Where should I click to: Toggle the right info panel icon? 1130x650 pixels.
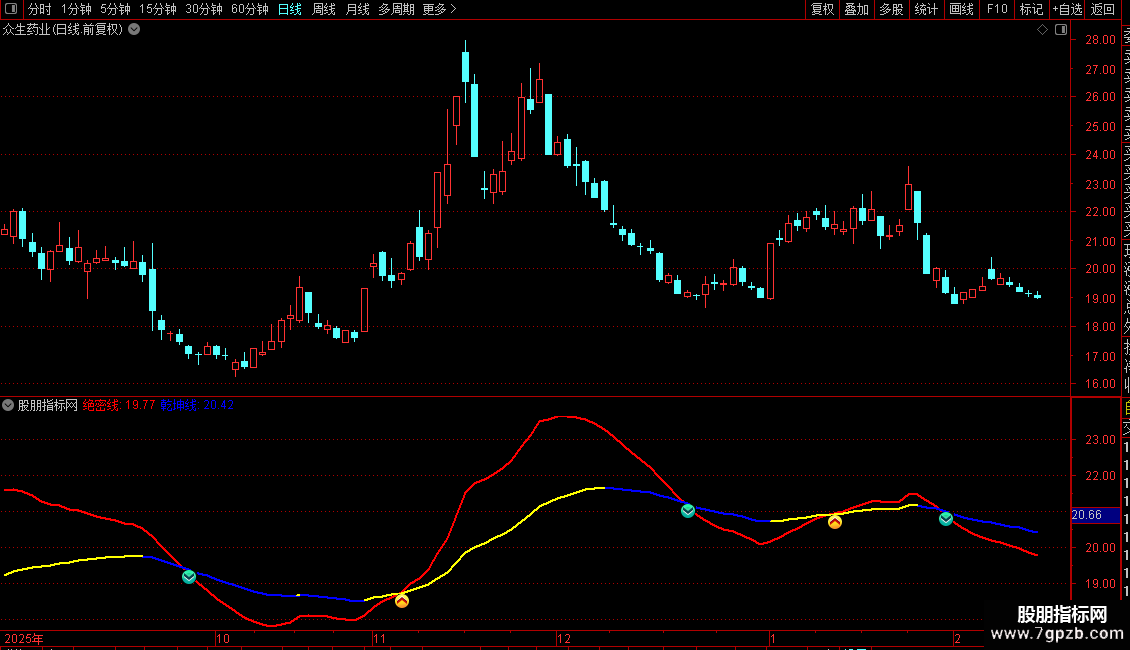[1061, 30]
